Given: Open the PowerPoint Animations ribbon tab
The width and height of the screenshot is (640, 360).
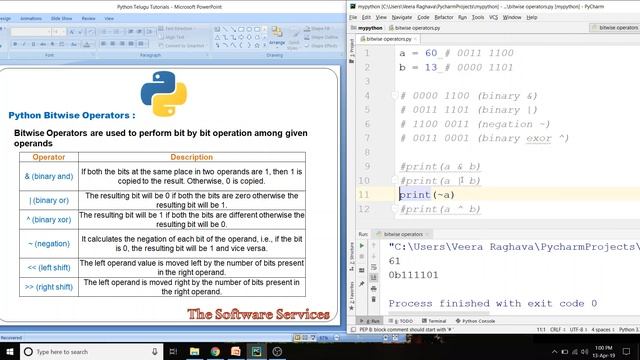Looking at the screenshot, I should [x=31, y=19].
